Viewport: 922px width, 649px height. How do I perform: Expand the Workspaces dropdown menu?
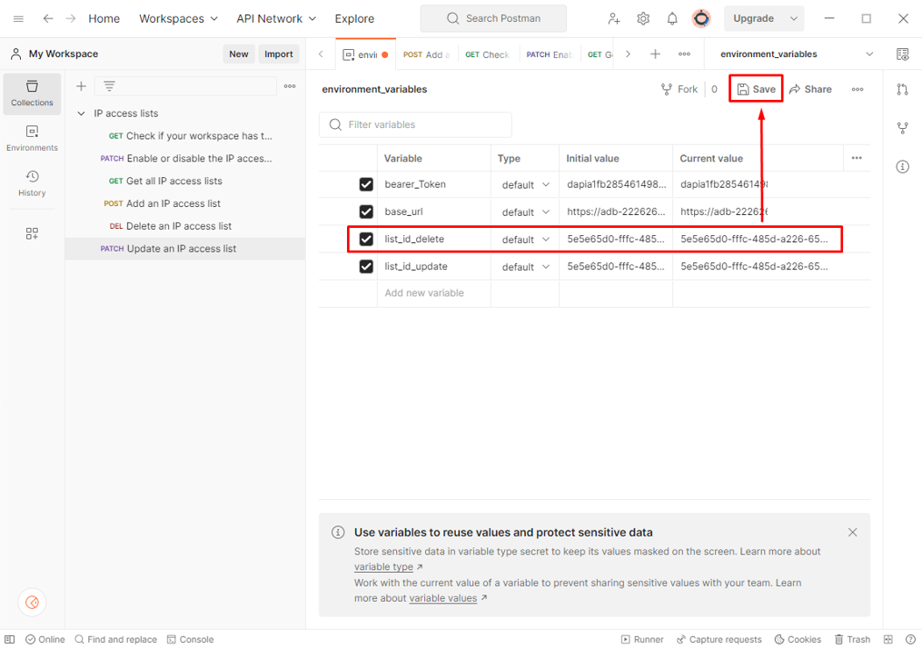click(x=178, y=19)
